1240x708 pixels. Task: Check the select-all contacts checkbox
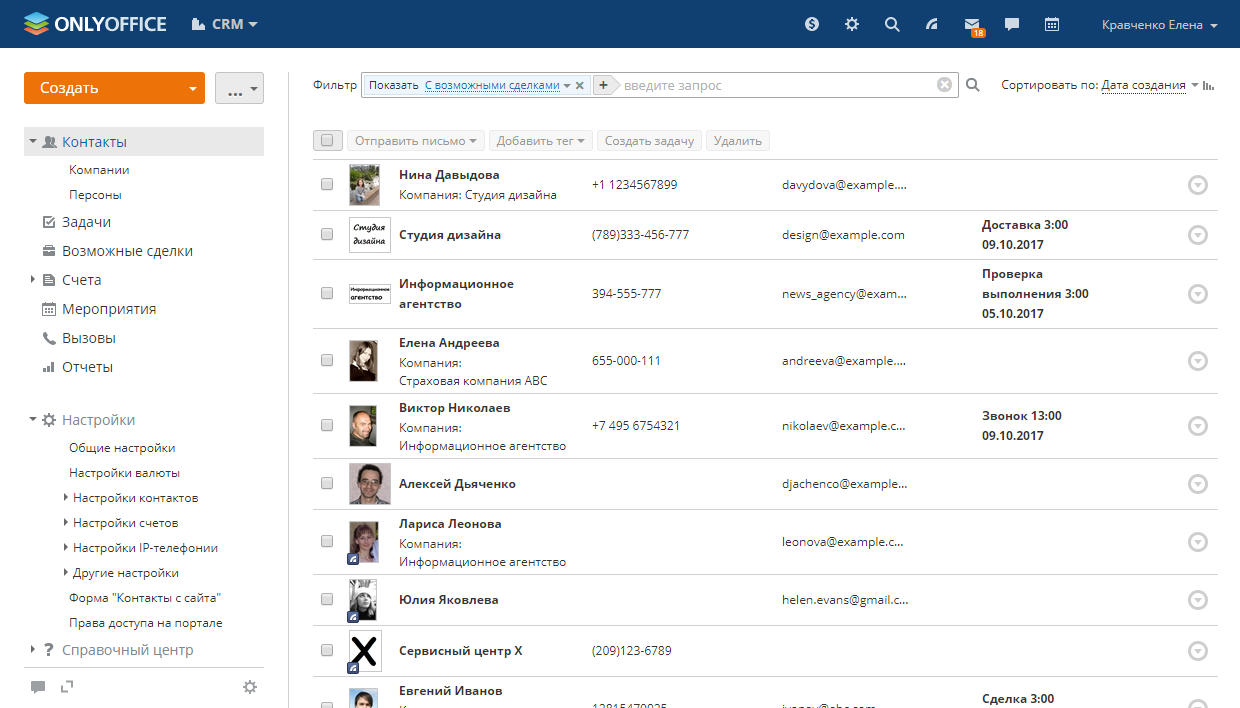click(328, 141)
